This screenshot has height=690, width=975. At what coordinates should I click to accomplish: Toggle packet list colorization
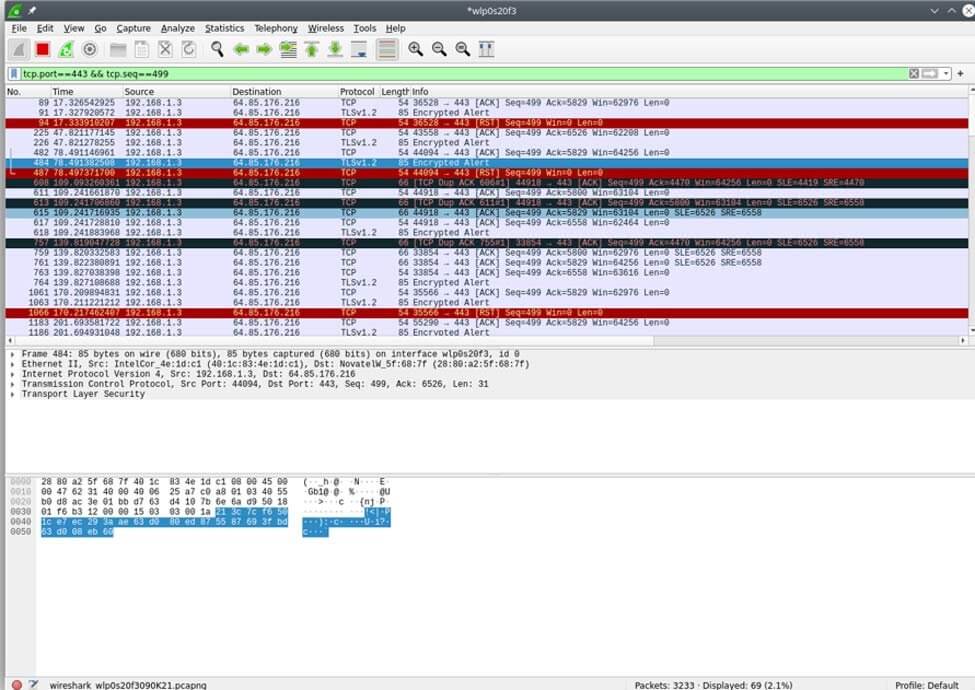[387, 50]
